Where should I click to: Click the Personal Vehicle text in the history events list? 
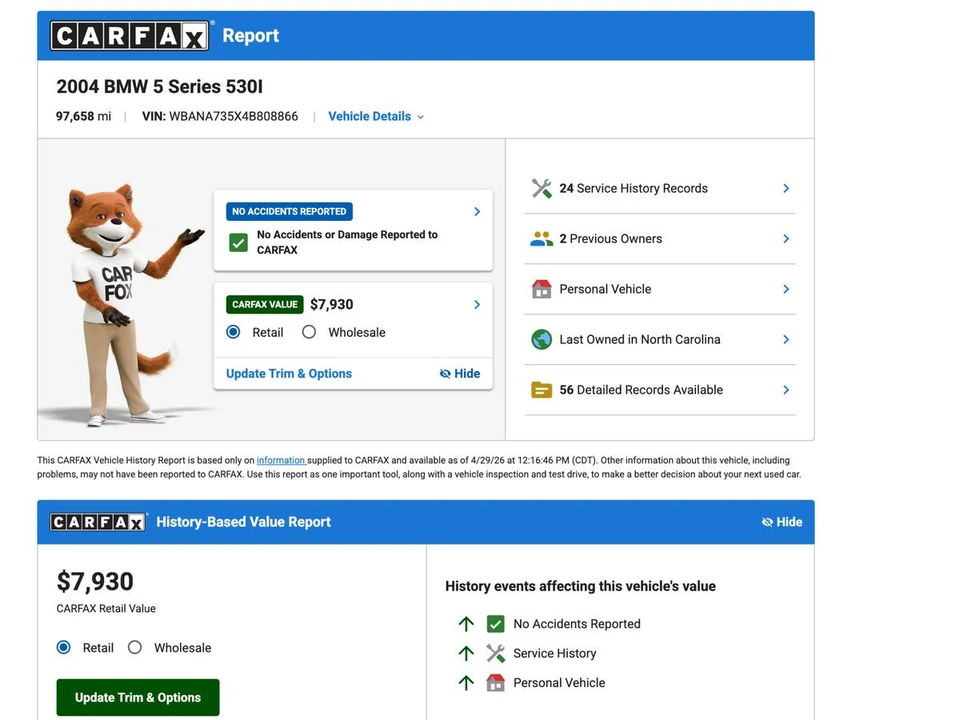559,683
